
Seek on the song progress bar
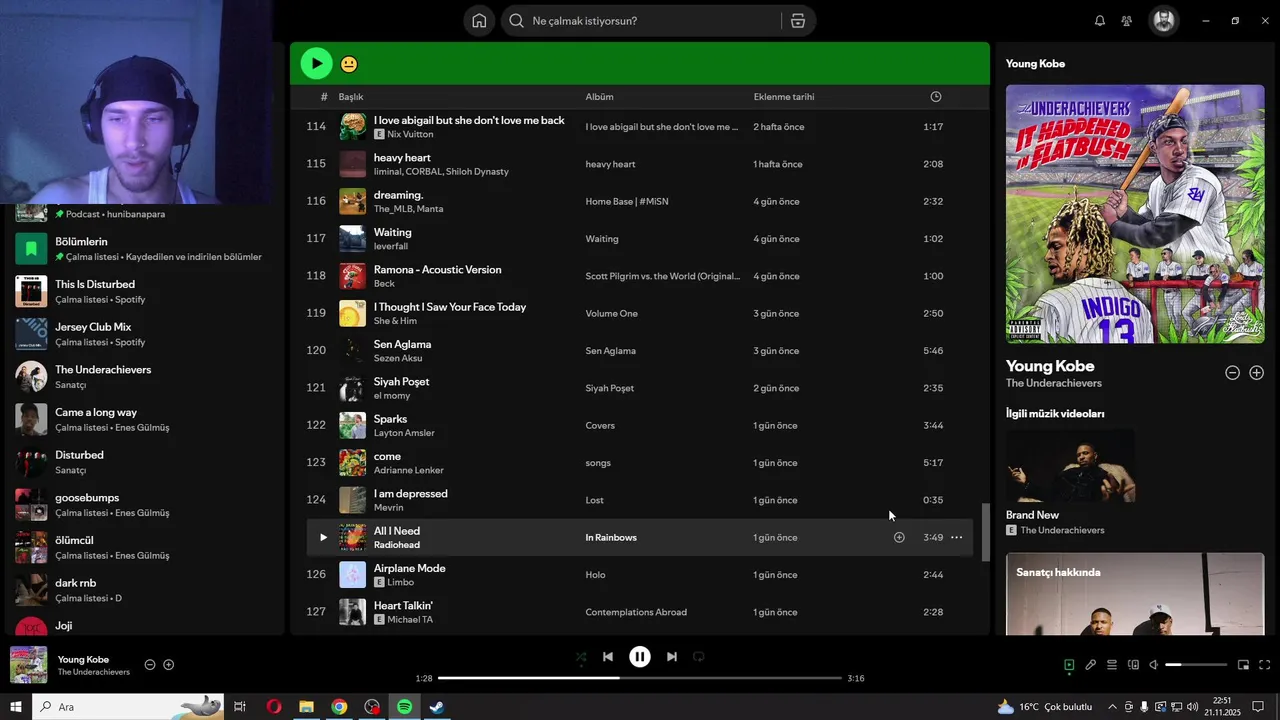[640, 678]
